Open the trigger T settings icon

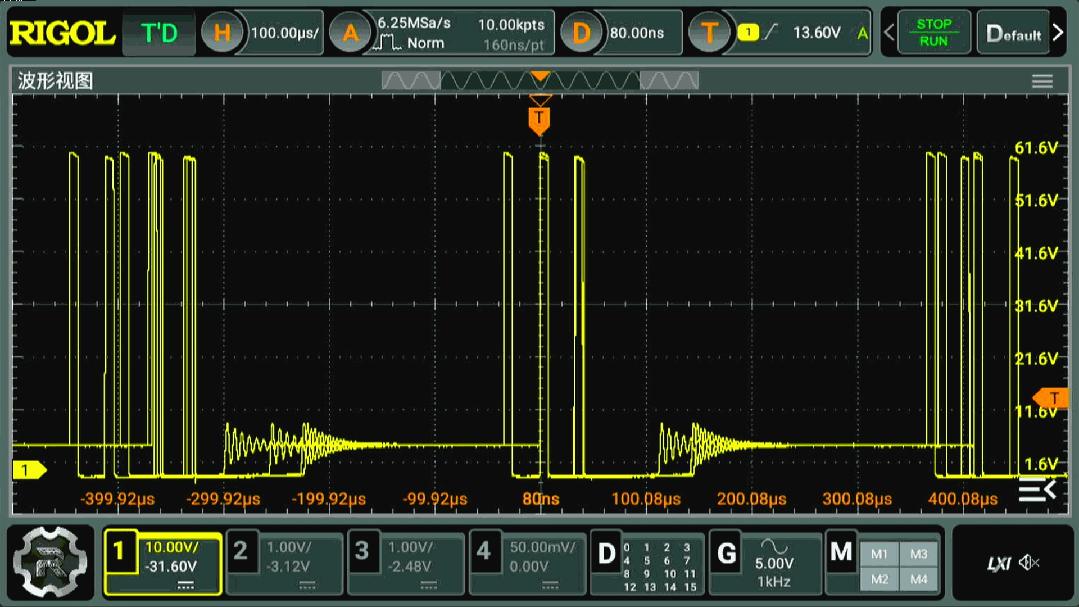coord(710,33)
